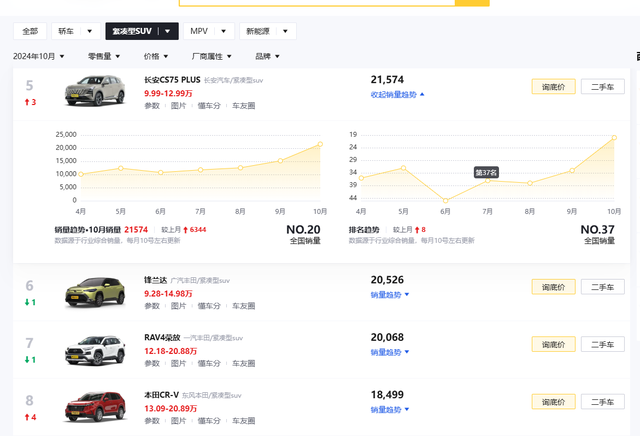The height and width of the screenshot is (436, 640).
Task: Open the 长安CS75 PLUS model title
Action: (172, 80)
